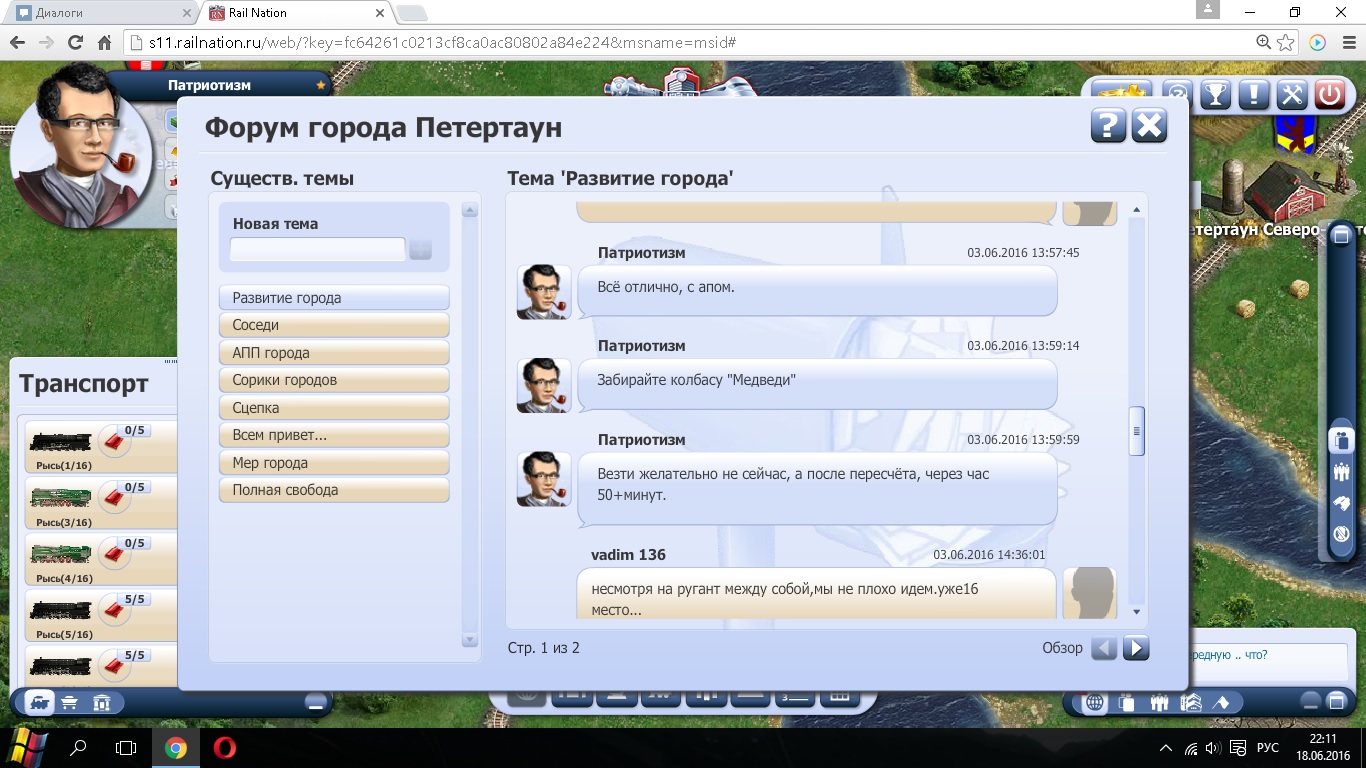Open the trophy rankings icon

pyautogui.click(x=1214, y=94)
